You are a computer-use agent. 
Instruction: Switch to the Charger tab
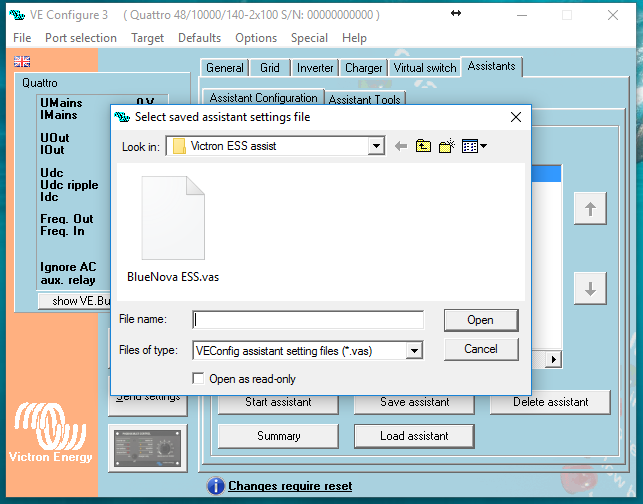(x=363, y=68)
